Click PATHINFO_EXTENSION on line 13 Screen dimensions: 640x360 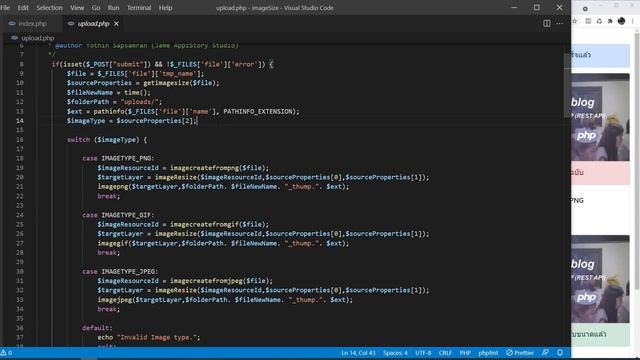(x=259, y=111)
